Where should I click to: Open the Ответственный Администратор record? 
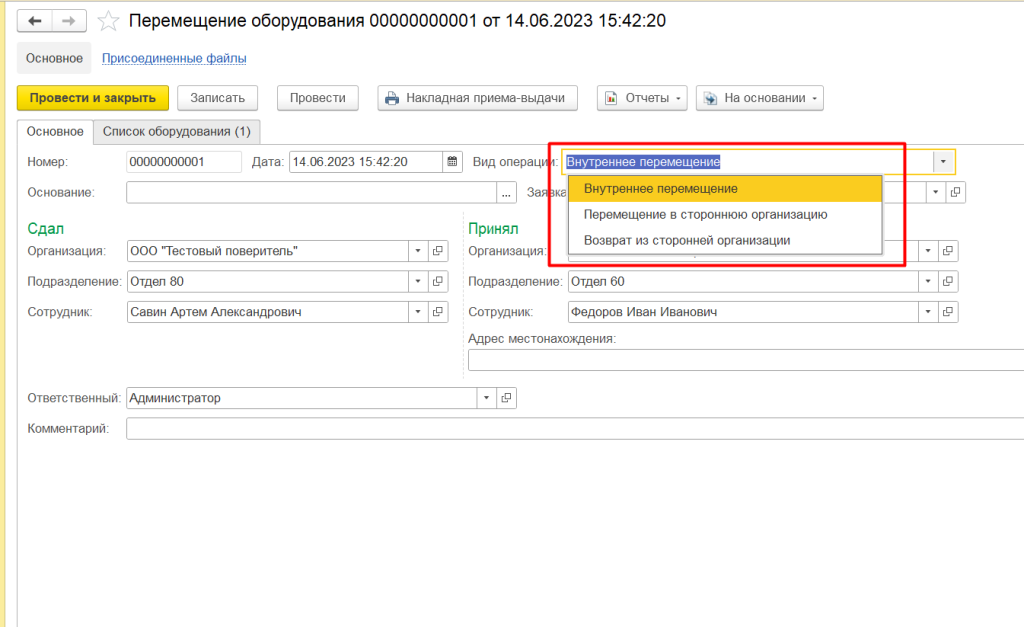(x=506, y=398)
